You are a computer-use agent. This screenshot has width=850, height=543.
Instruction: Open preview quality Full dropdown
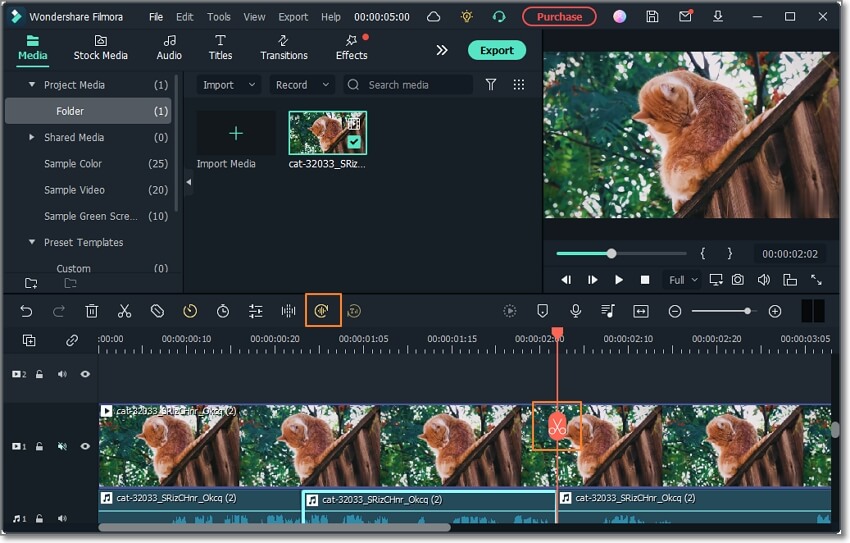[x=682, y=280]
